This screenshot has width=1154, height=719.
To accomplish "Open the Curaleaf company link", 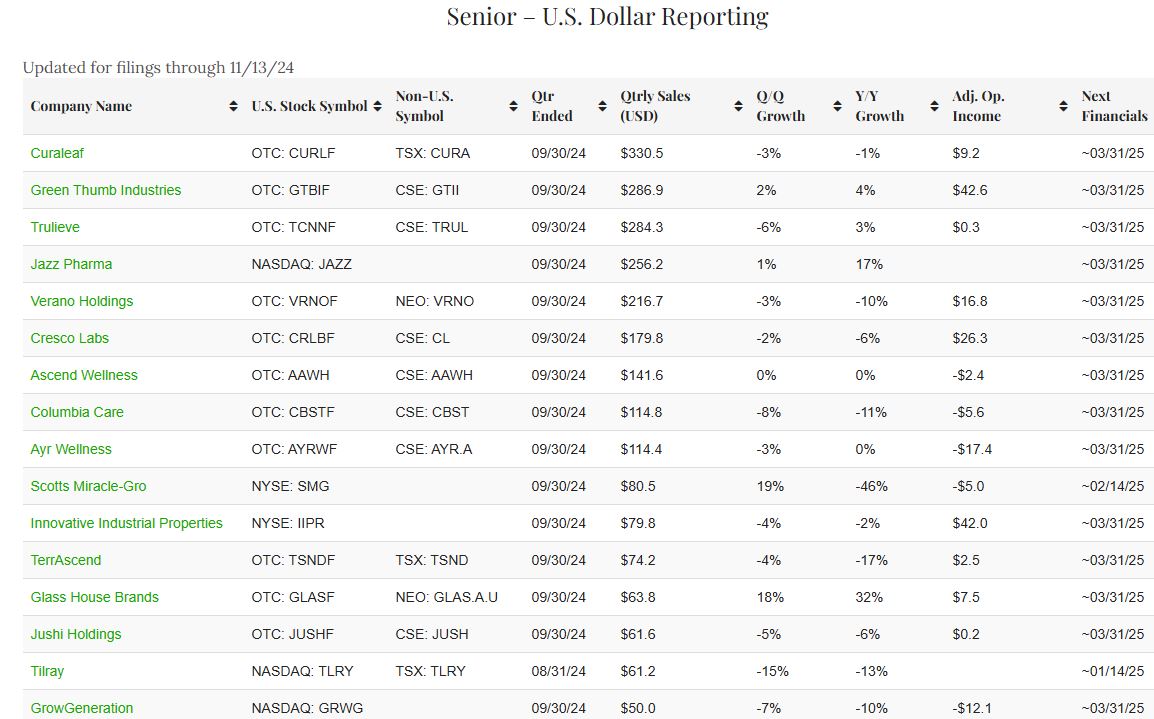I will click(x=64, y=153).
